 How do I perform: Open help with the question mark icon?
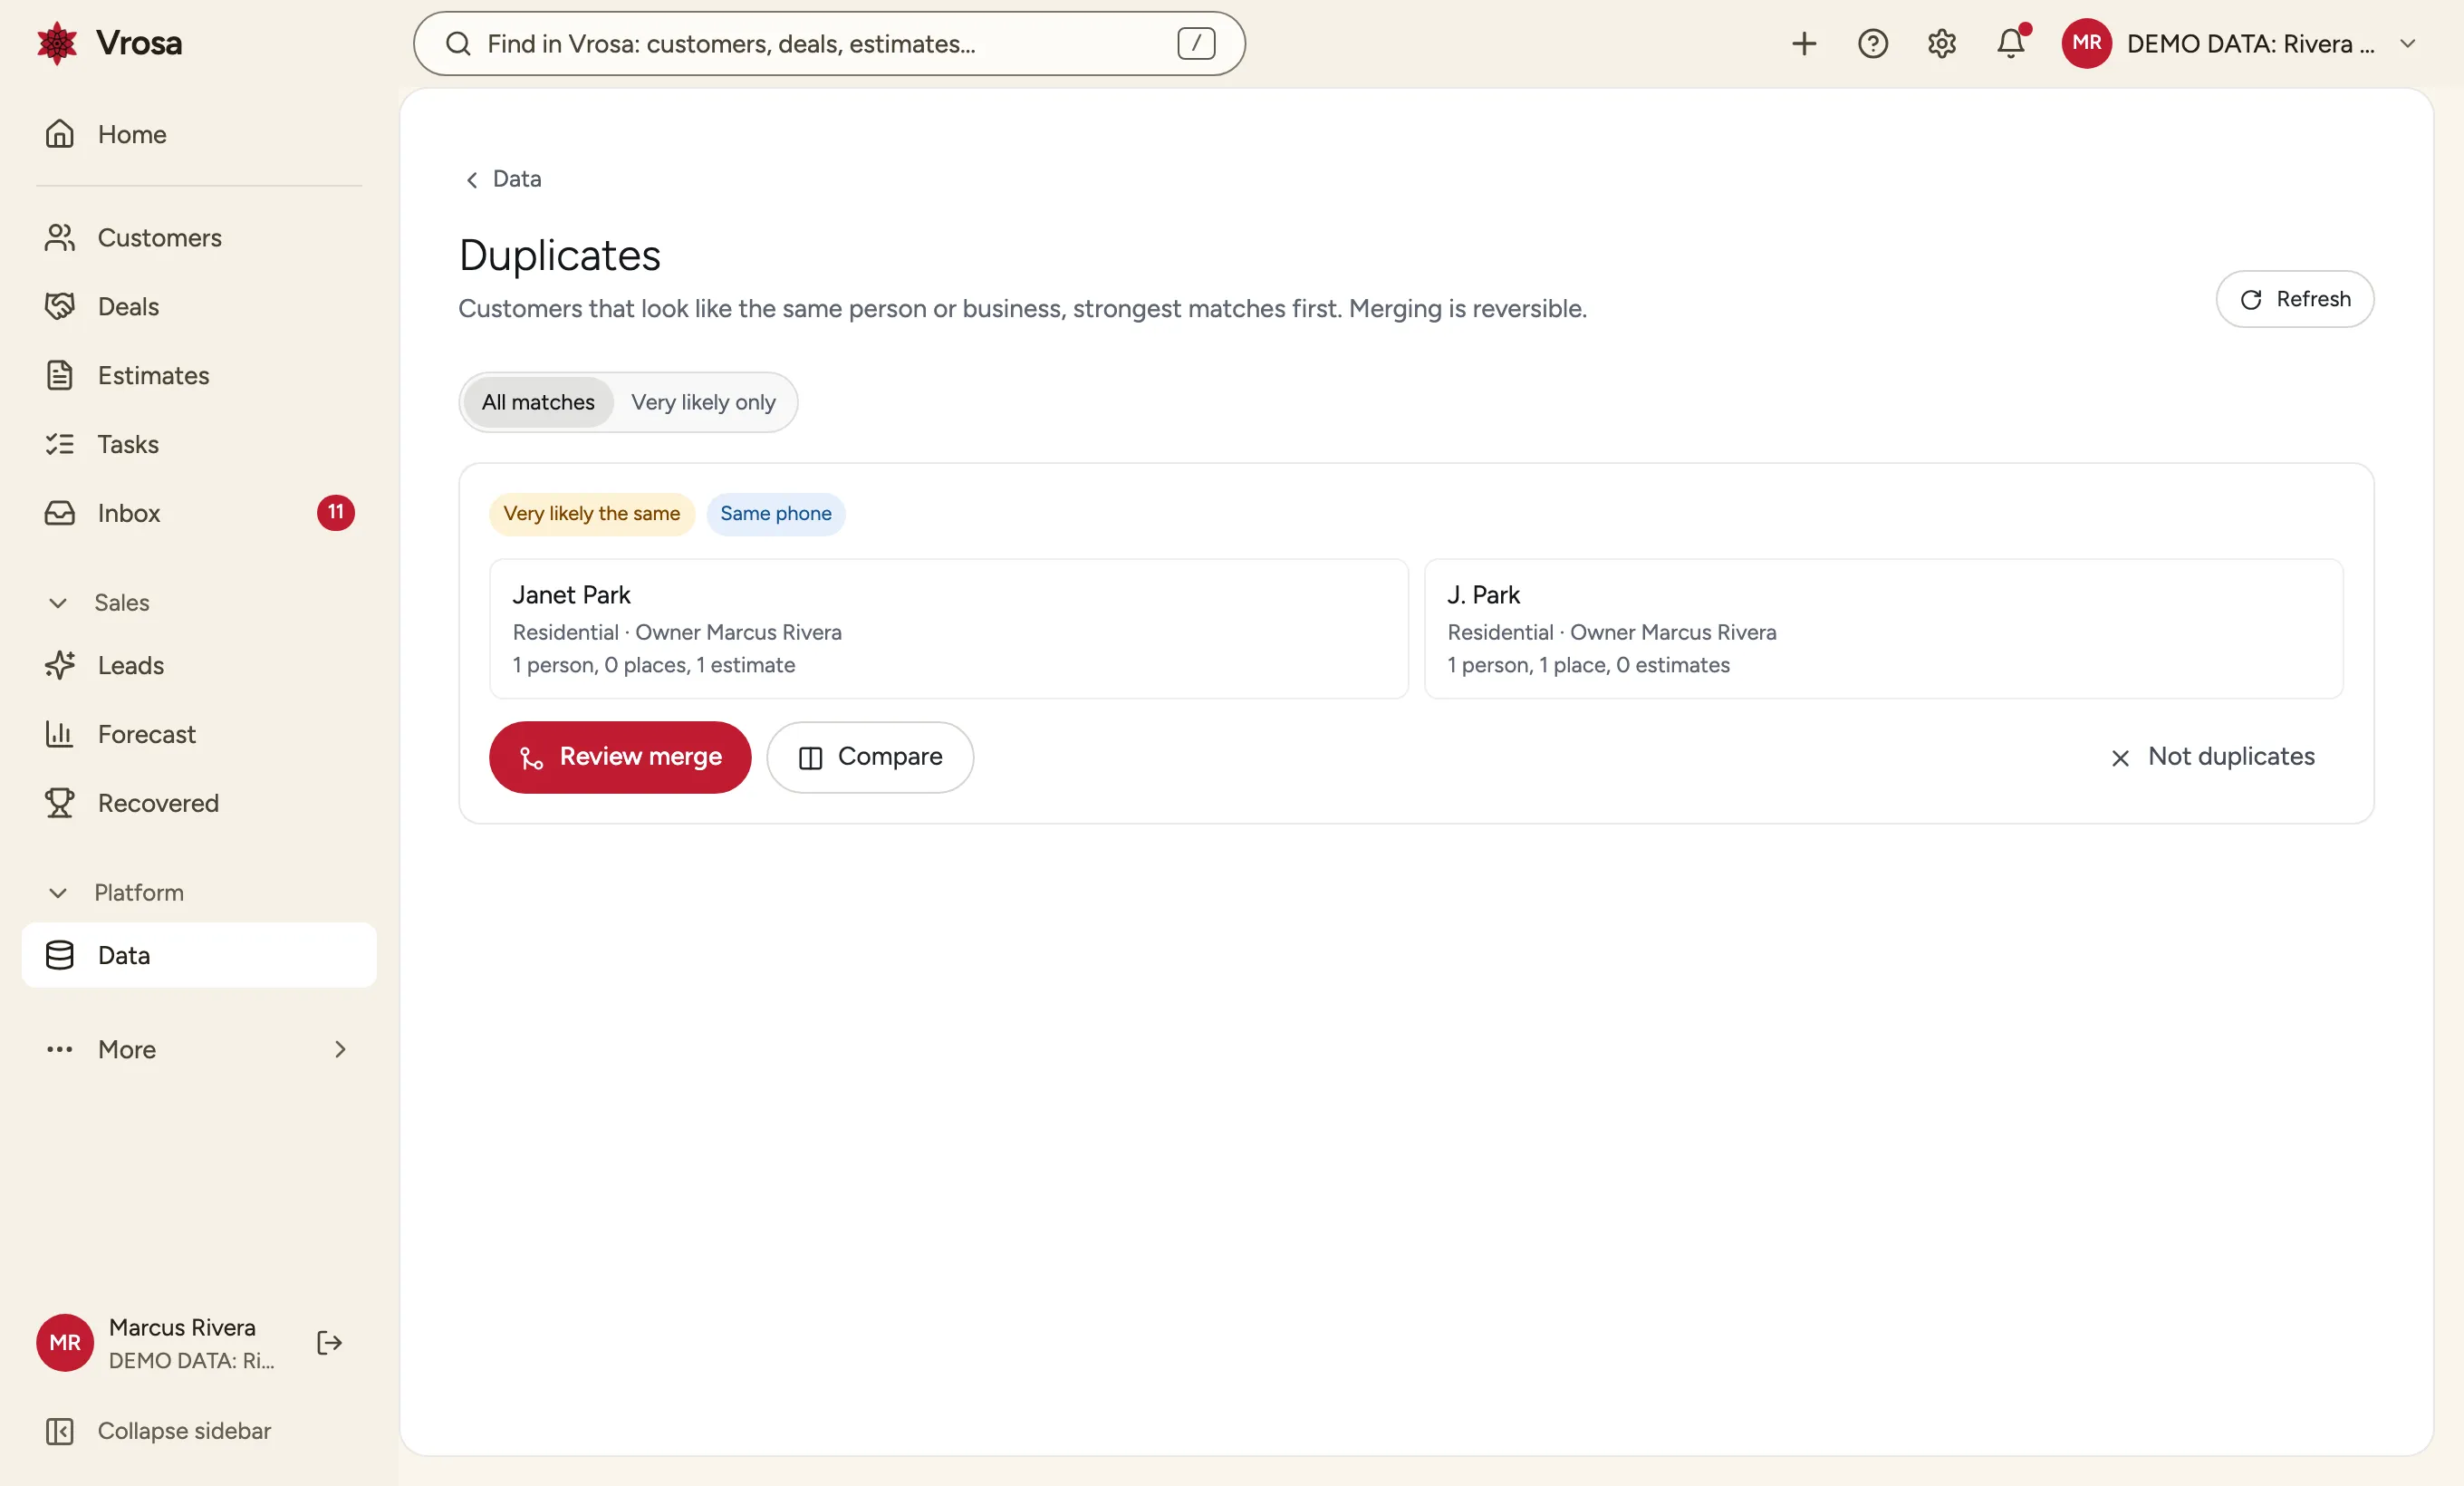coord(1873,44)
